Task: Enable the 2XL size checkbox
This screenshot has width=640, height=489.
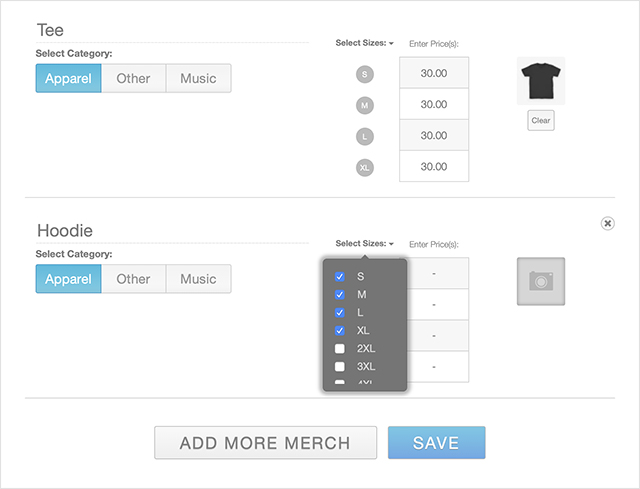Action: [340, 348]
